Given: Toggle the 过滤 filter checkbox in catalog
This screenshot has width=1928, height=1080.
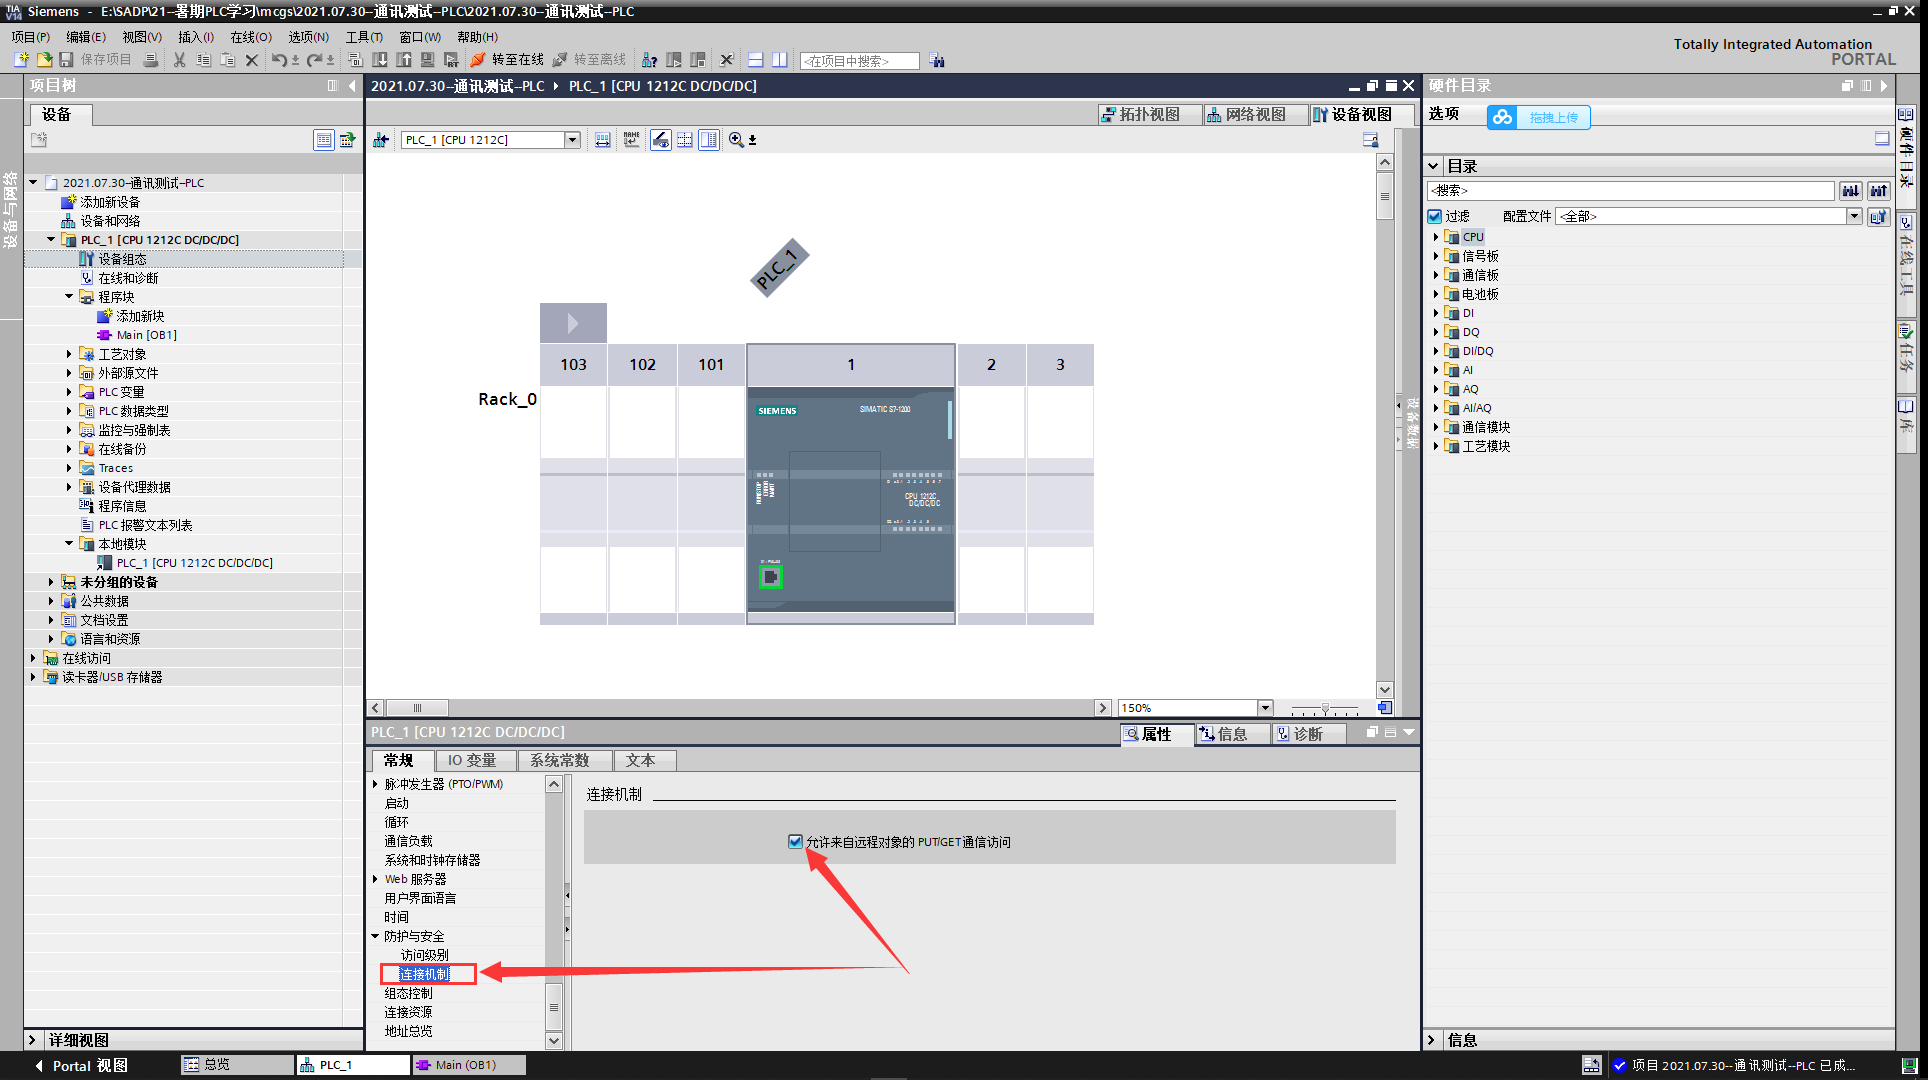Looking at the screenshot, I should point(1435,216).
